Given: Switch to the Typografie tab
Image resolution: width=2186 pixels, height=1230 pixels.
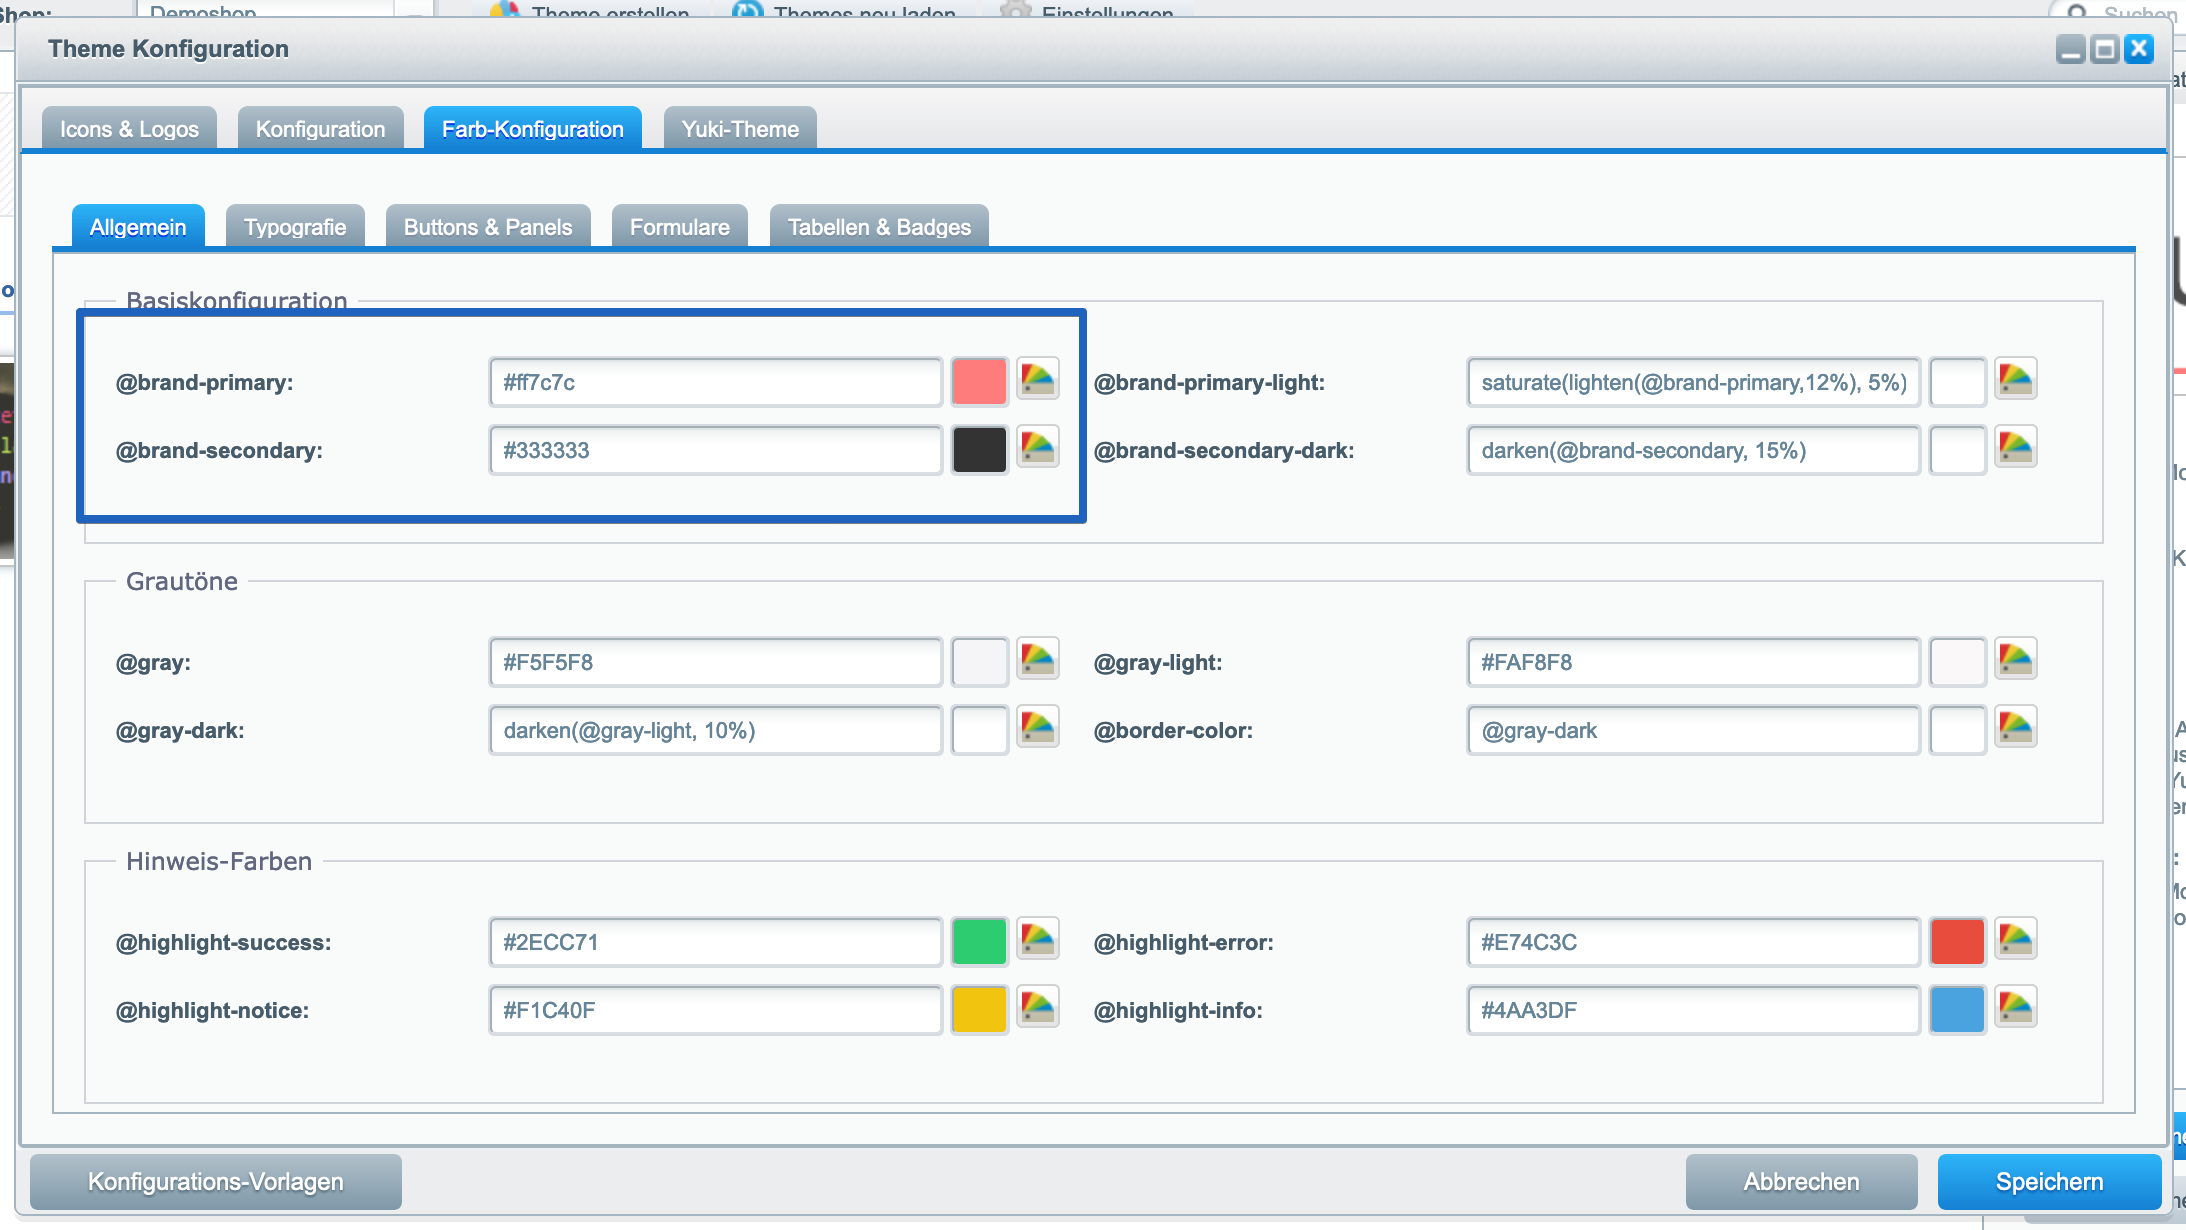Looking at the screenshot, I should tap(295, 227).
